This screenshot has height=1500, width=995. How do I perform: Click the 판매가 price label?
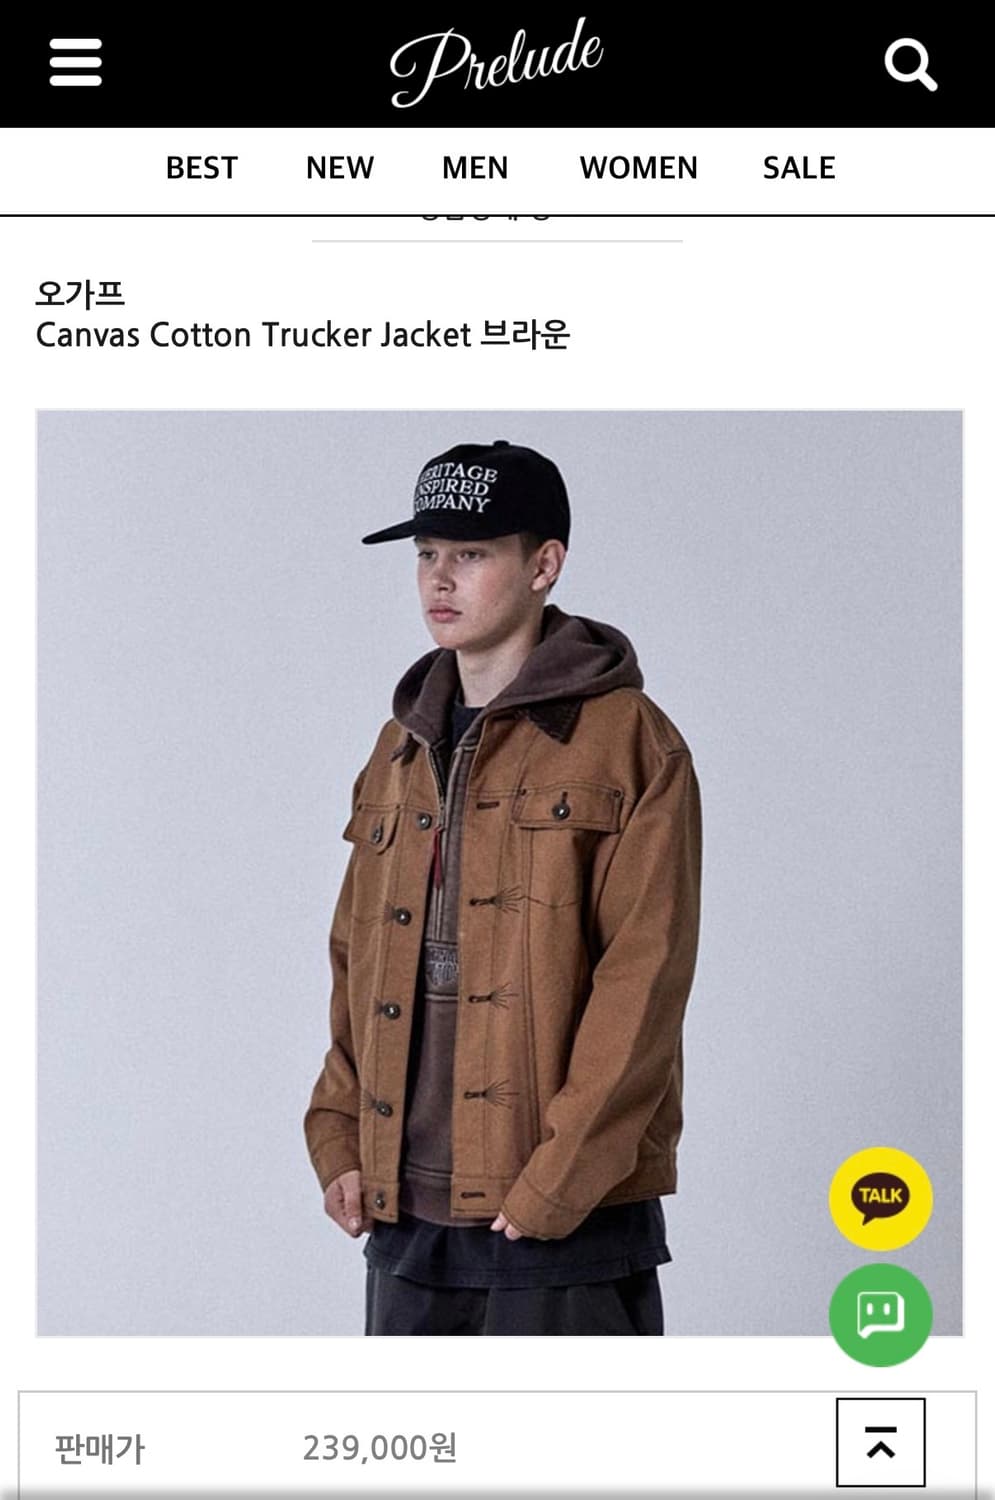coord(100,1447)
